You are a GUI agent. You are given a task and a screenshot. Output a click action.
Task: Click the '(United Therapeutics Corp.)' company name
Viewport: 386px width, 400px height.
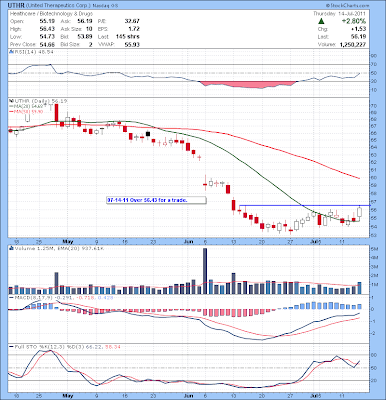58,6
